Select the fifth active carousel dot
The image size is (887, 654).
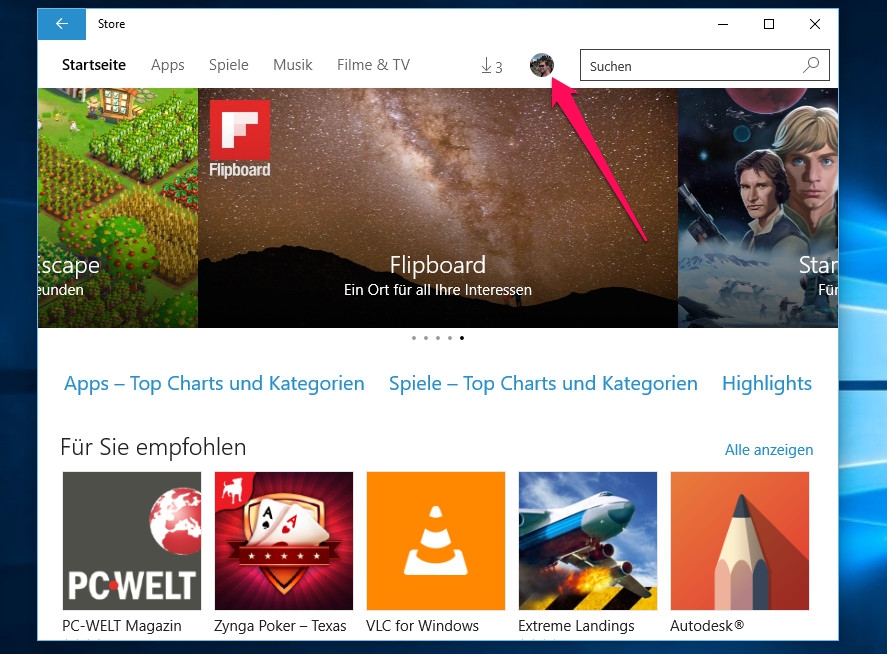(462, 338)
